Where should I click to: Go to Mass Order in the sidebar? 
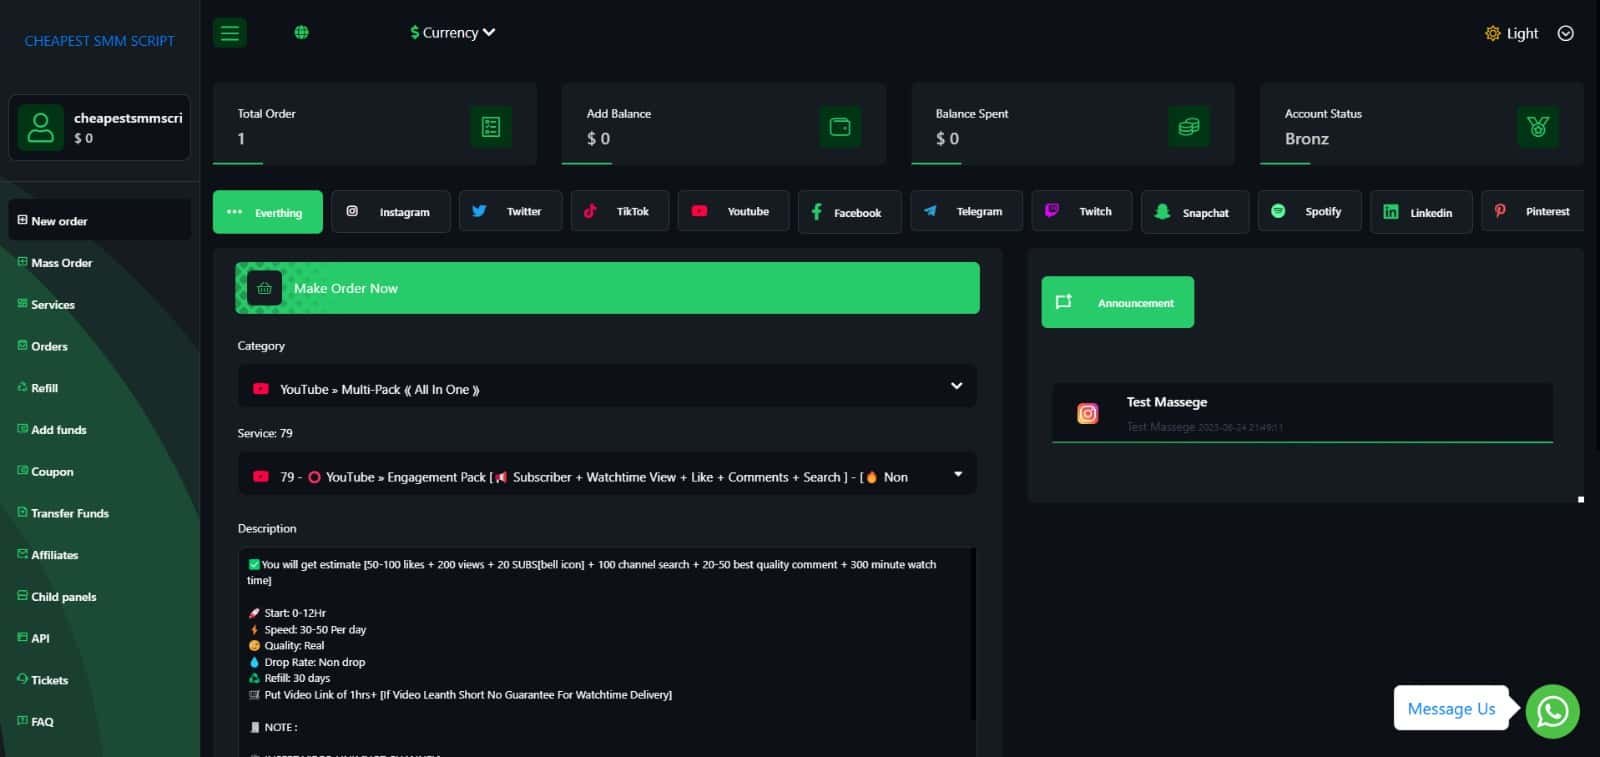(x=61, y=263)
